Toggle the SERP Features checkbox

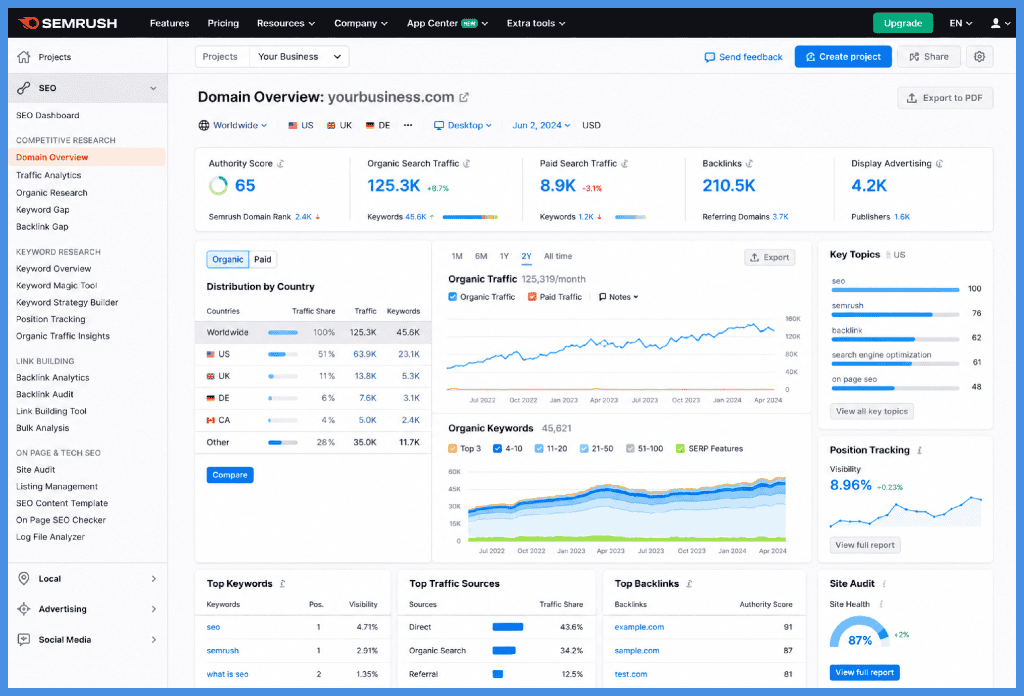coord(680,449)
